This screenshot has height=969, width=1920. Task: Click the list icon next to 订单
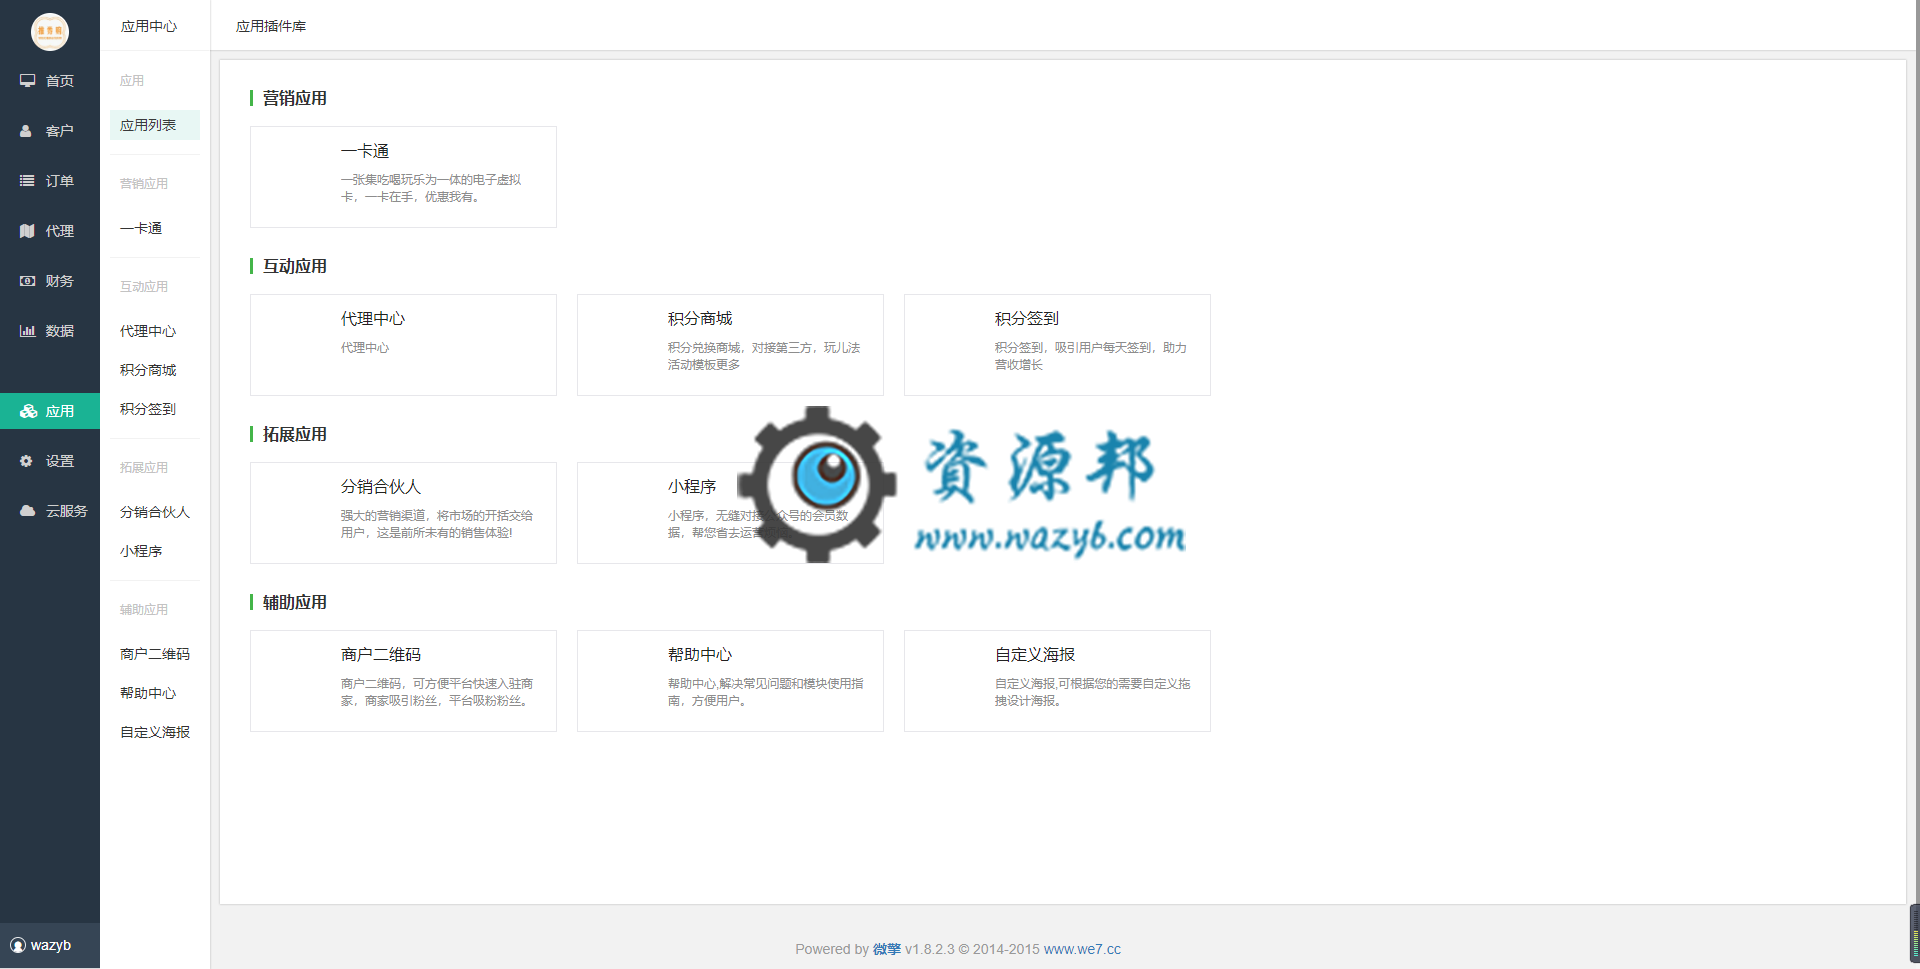pyautogui.click(x=27, y=180)
